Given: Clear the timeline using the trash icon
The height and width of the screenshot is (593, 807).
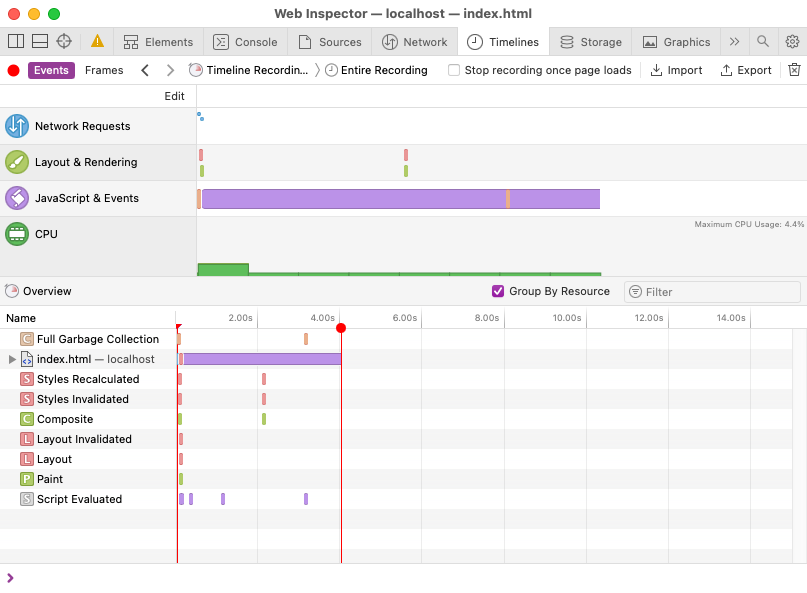Looking at the screenshot, I should pos(792,70).
